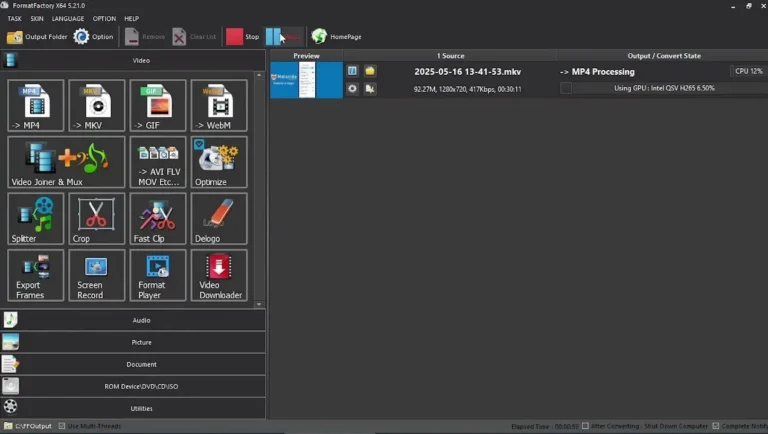The image size is (768, 434).
Task: Open the Optimize video tool
Action: click(219, 162)
